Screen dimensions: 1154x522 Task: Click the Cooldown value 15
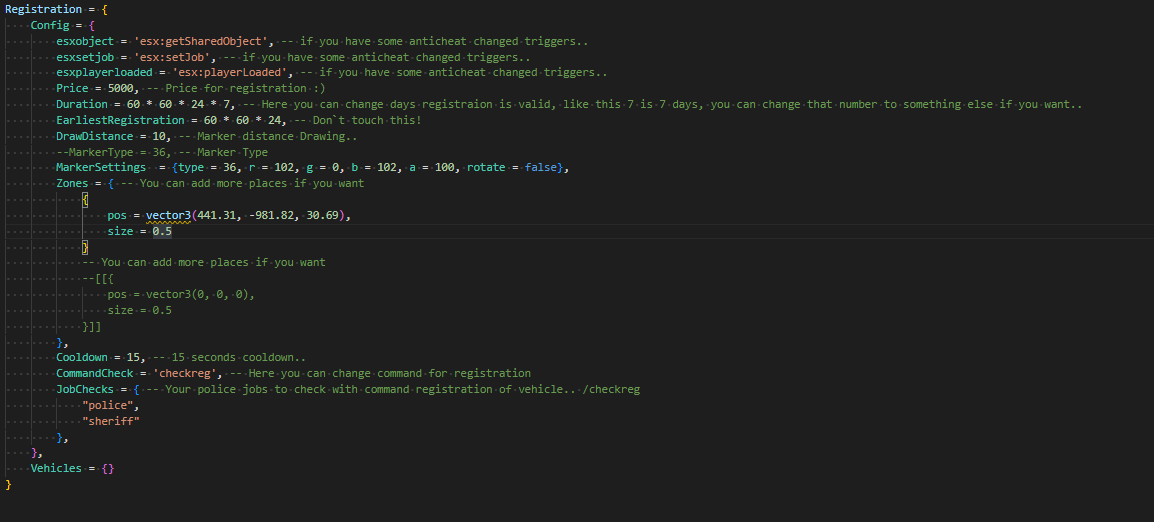[x=134, y=357]
